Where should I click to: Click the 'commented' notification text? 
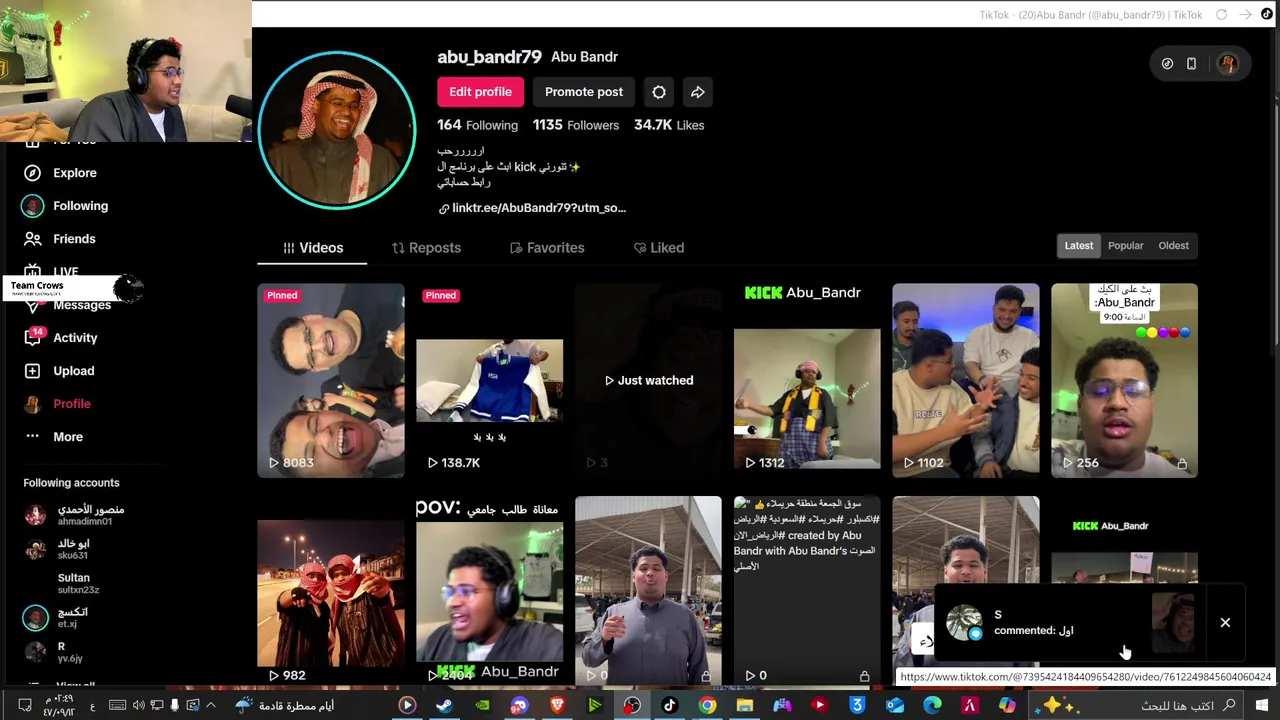click(1033, 631)
